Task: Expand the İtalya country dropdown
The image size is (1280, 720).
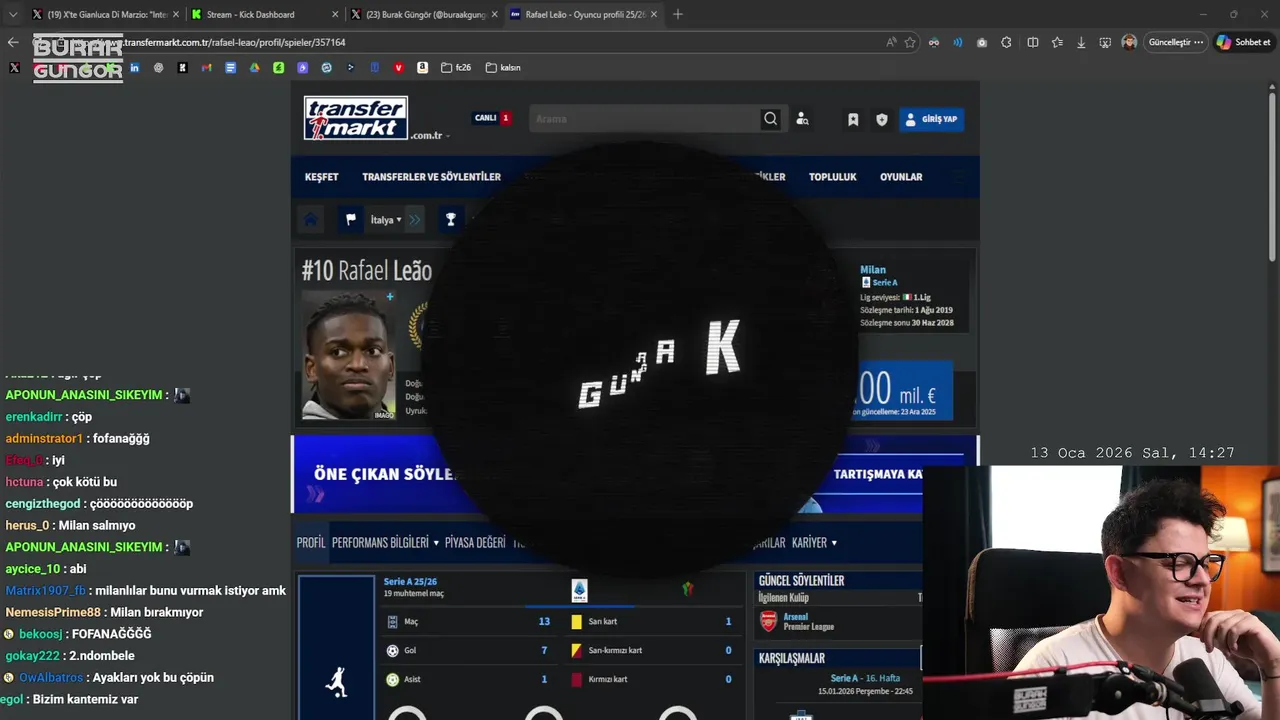Action: (x=386, y=220)
